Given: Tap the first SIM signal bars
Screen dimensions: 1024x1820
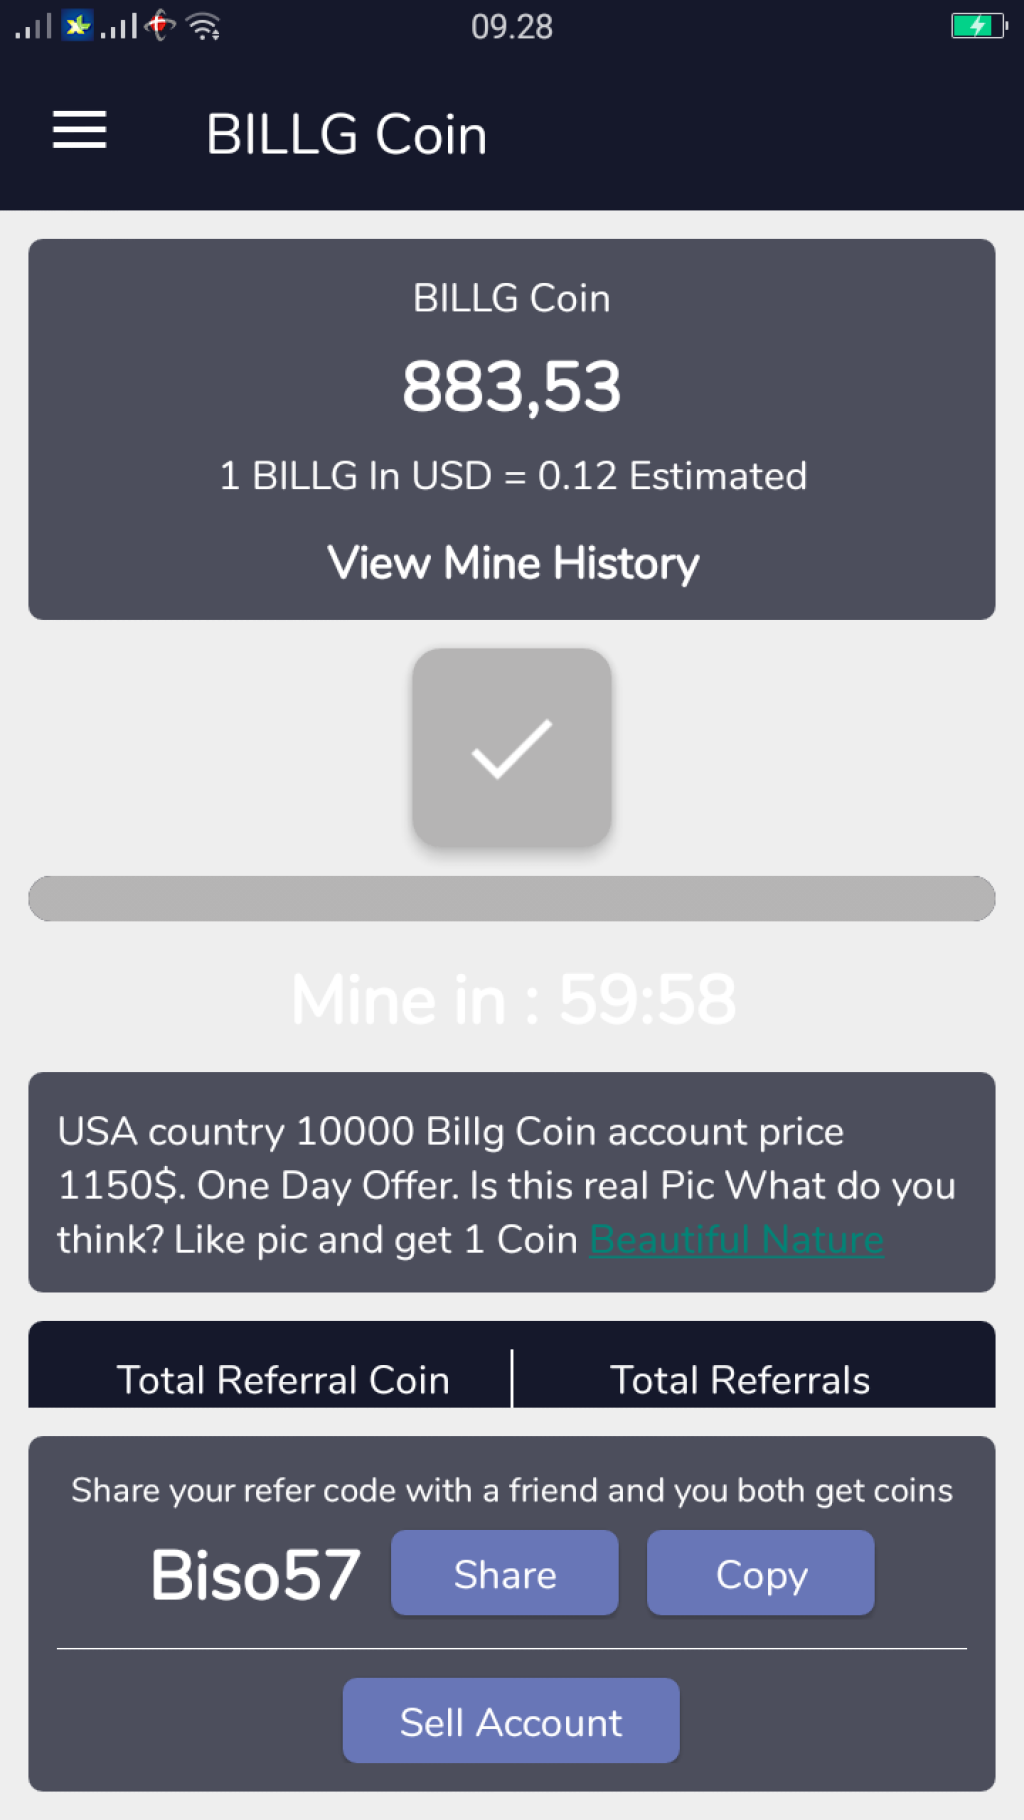Looking at the screenshot, I should [x=32, y=26].
